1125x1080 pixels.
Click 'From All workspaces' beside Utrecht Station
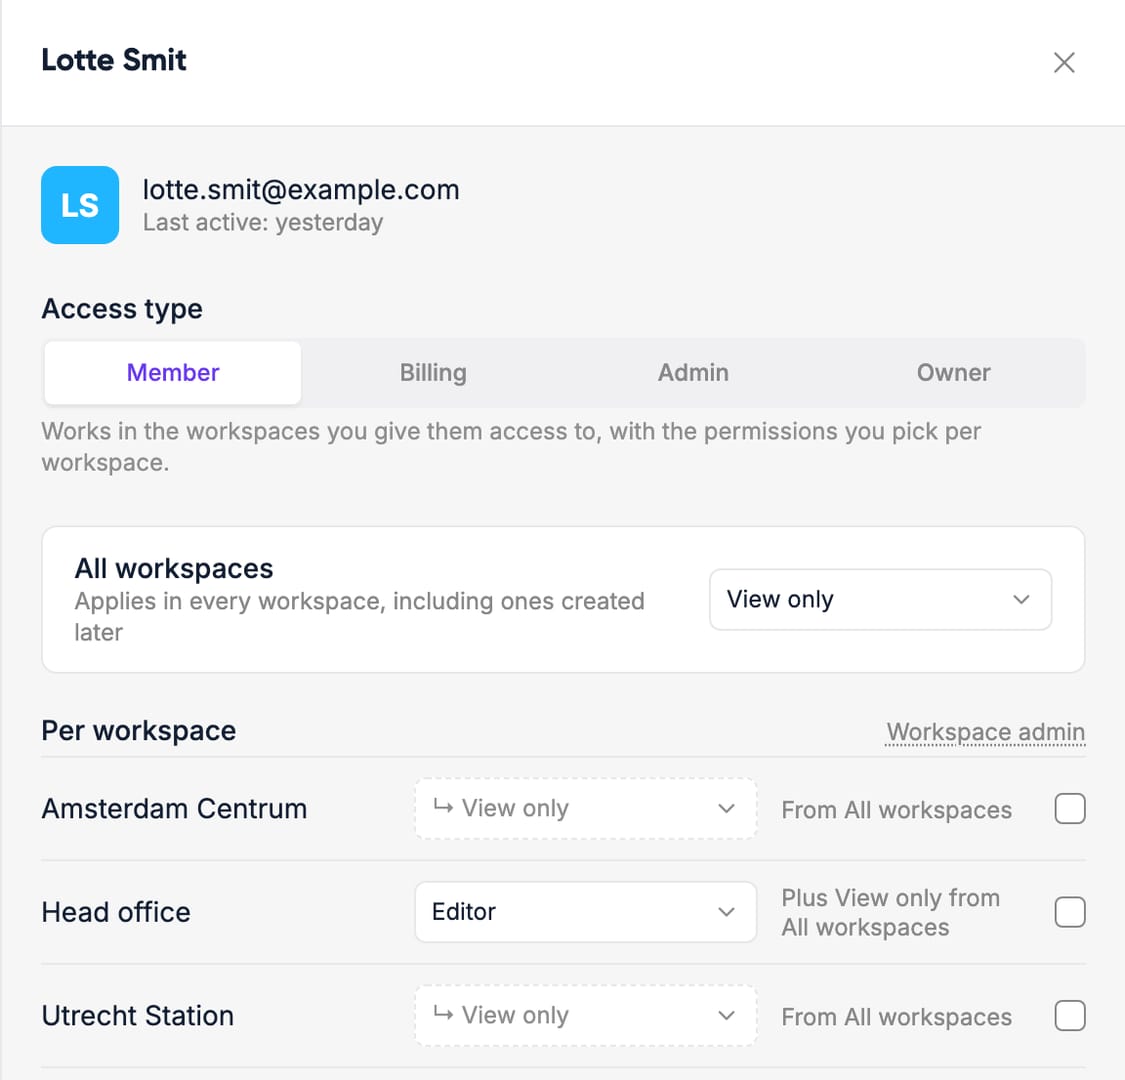pyautogui.click(x=897, y=1017)
